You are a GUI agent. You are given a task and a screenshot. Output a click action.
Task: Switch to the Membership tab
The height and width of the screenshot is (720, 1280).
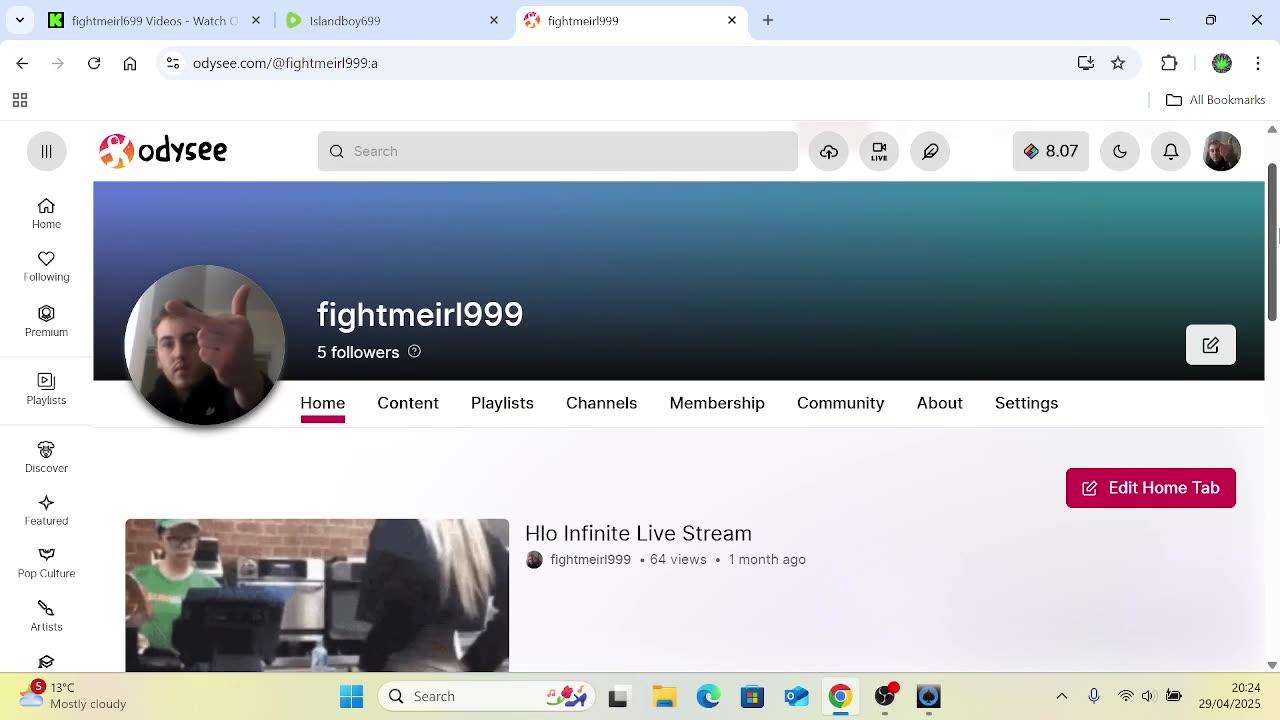[717, 403]
